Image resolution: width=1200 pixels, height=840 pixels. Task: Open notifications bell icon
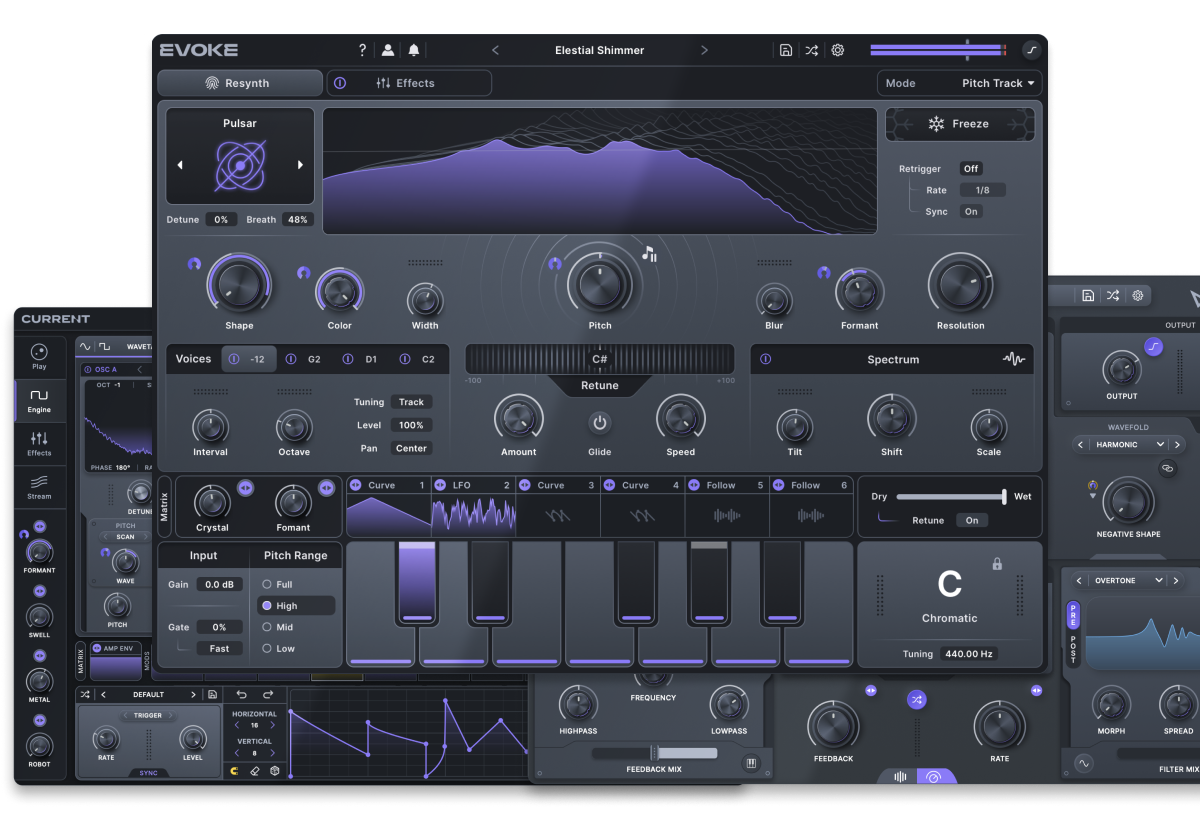click(414, 50)
